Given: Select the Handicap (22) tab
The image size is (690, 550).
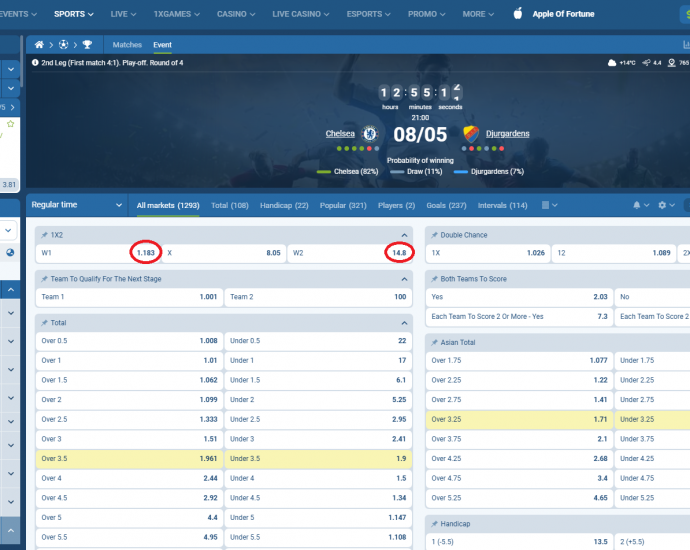Looking at the screenshot, I should coord(284,205).
